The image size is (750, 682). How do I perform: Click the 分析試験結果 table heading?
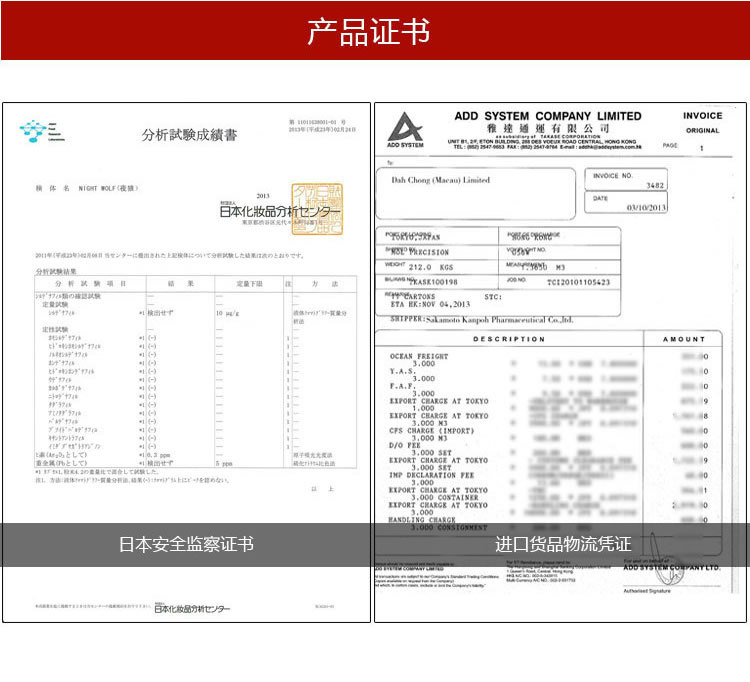pyautogui.click(x=56, y=272)
